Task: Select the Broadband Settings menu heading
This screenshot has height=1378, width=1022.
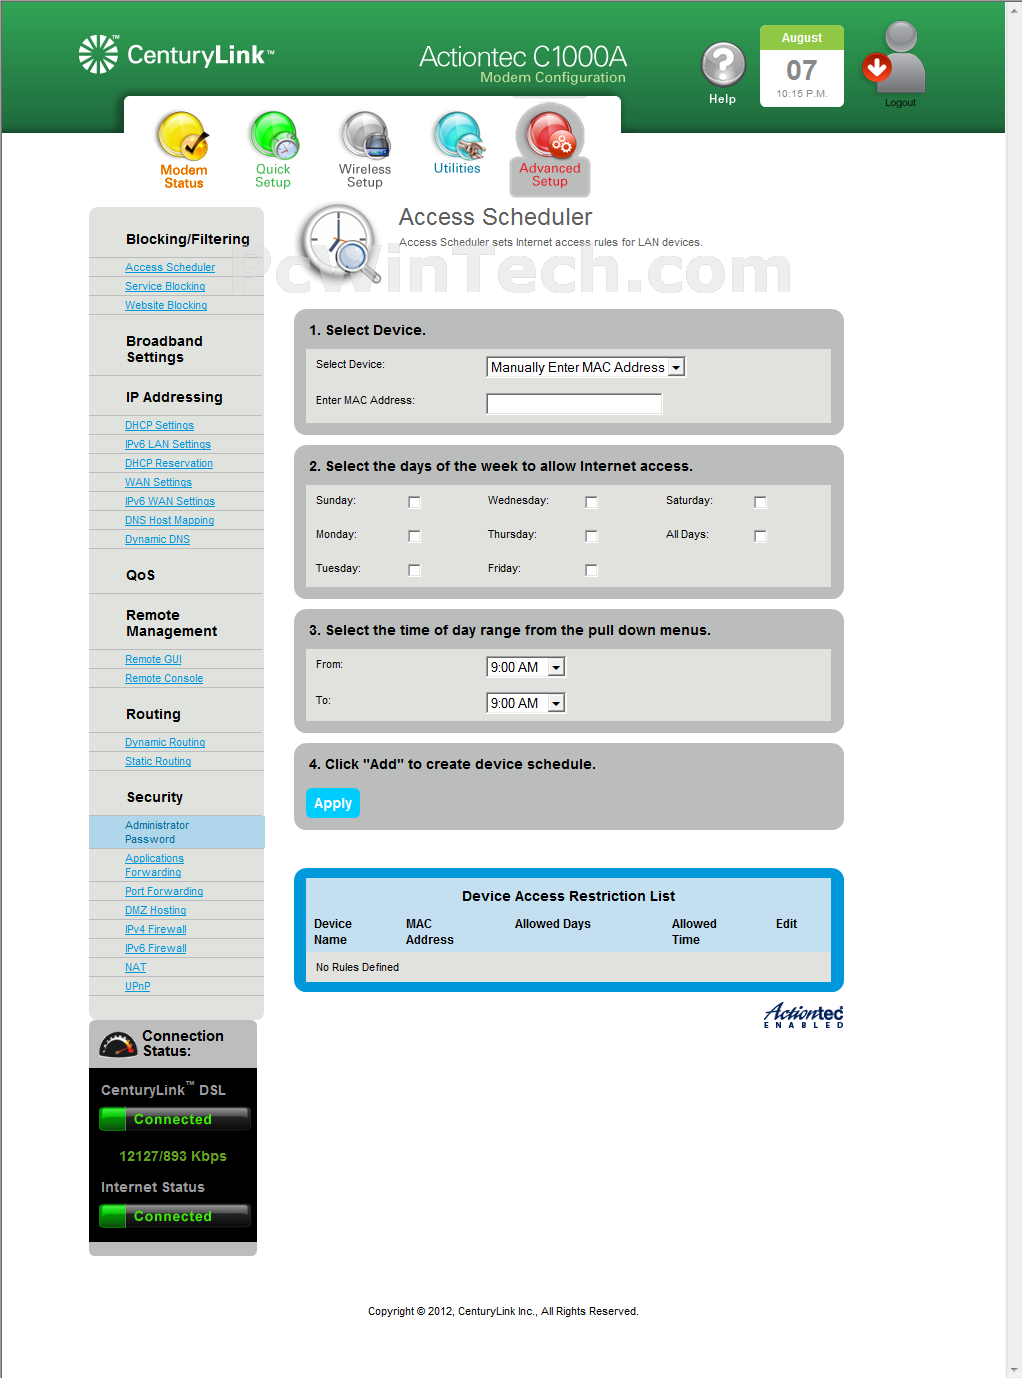Action: [164, 349]
